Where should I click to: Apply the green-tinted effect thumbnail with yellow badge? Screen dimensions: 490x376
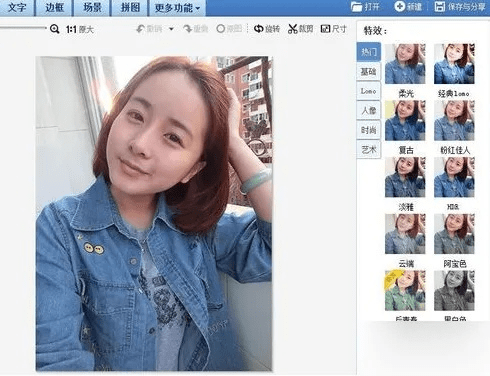[x=405, y=291]
